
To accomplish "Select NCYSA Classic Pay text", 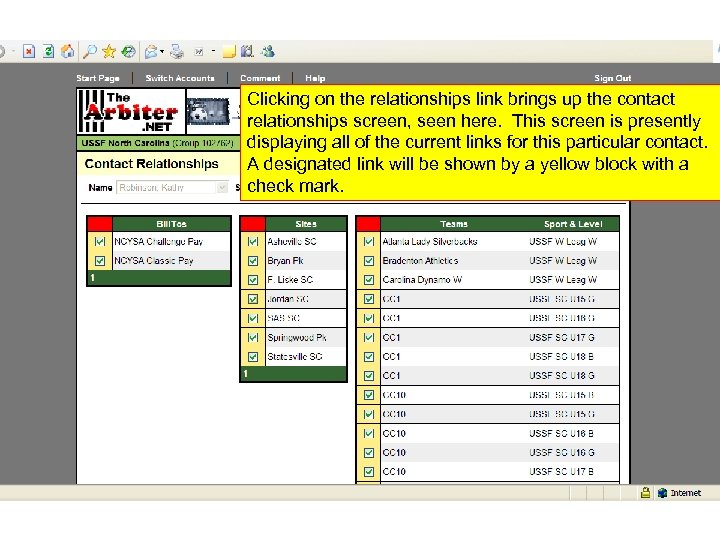I will point(154,261).
